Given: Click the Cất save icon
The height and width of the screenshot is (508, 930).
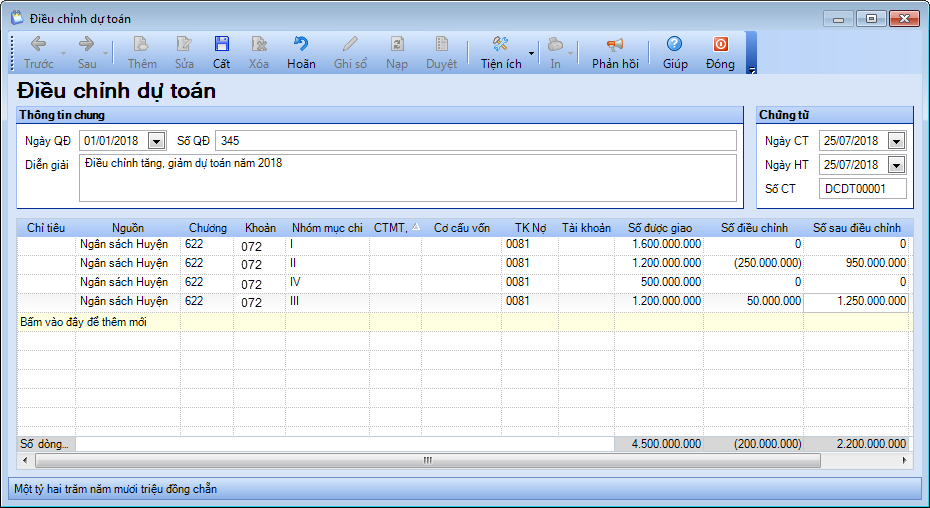Looking at the screenshot, I should tap(221, 44).
